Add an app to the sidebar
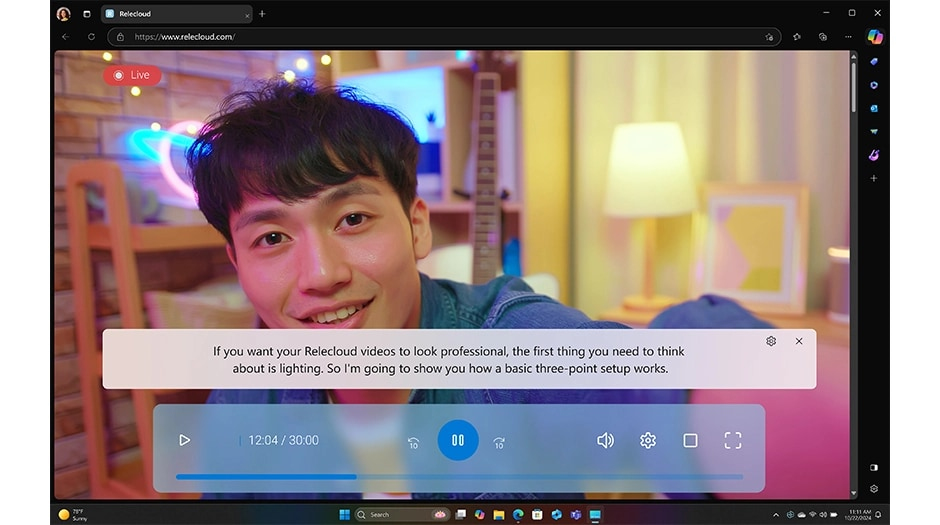This screenshot has height=525, width=940. coord(874,179)
